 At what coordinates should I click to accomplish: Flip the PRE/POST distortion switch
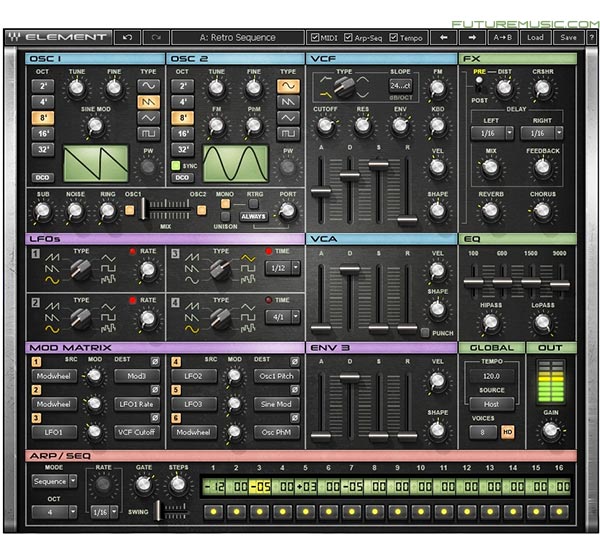(x=479, y=85)
